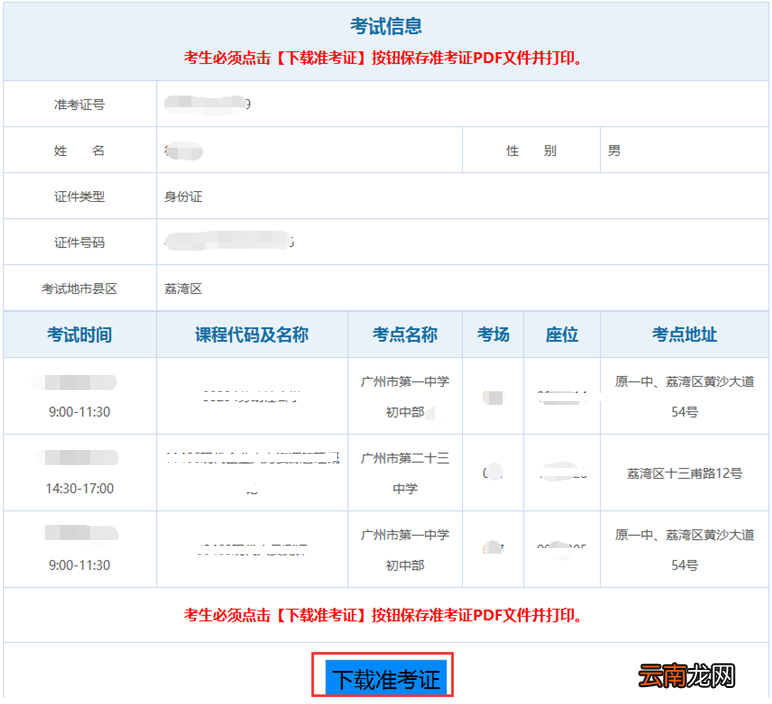This screenshot has height=704, width=772.
Task: Click the 姓名 label cell
Action: [79, 150]
